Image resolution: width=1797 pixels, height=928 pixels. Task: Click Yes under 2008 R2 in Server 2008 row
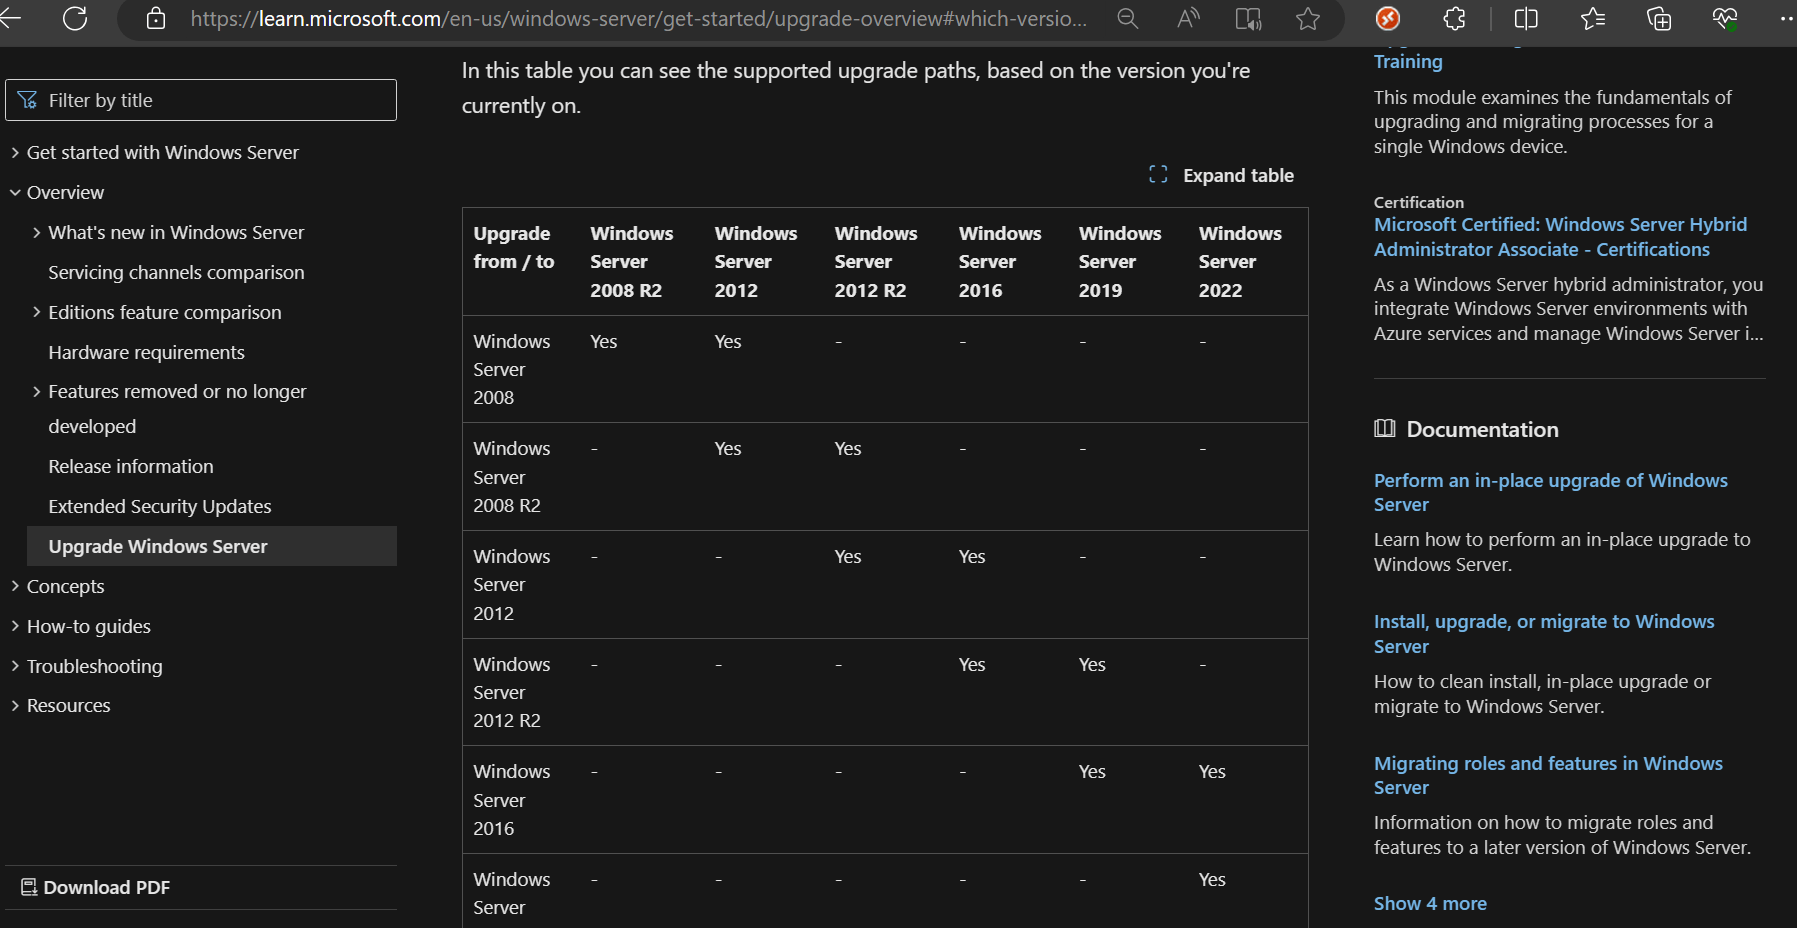604,341
